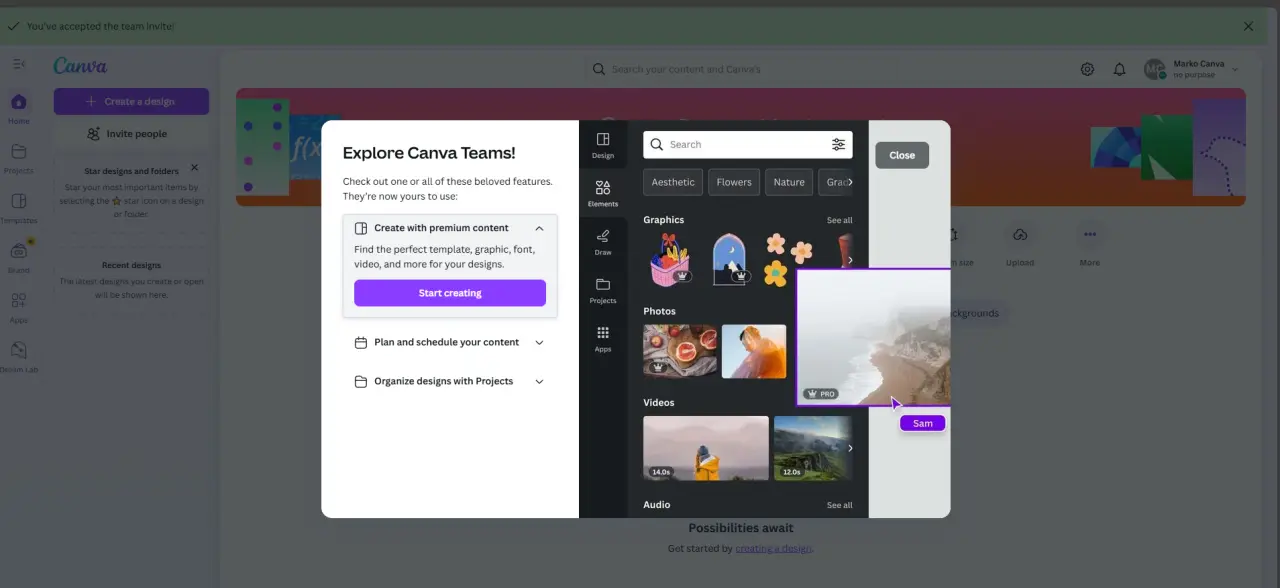1280x588 pixels.
Task: Click Create a design button
Action: click(131, 101)
